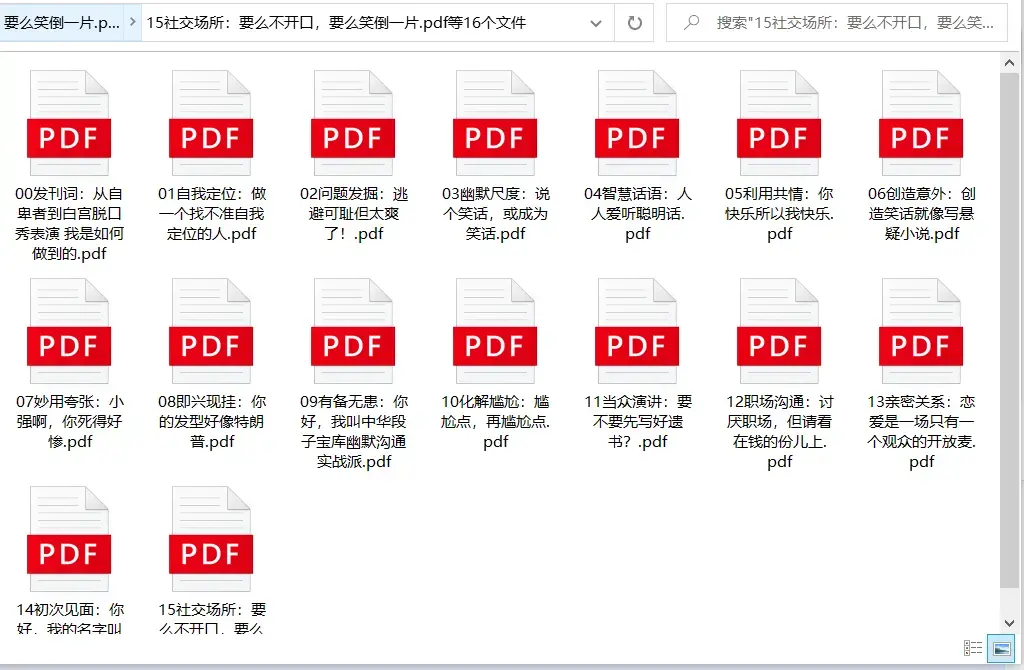
Task: Open the 10化解尴尬 PDF file icon
Action: [494, 330]
